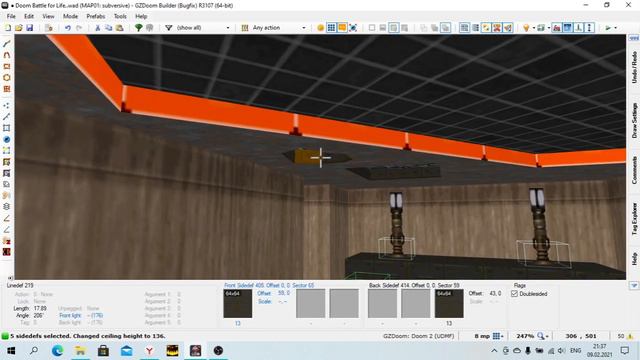Undo the last action

(x=68, y=28)
